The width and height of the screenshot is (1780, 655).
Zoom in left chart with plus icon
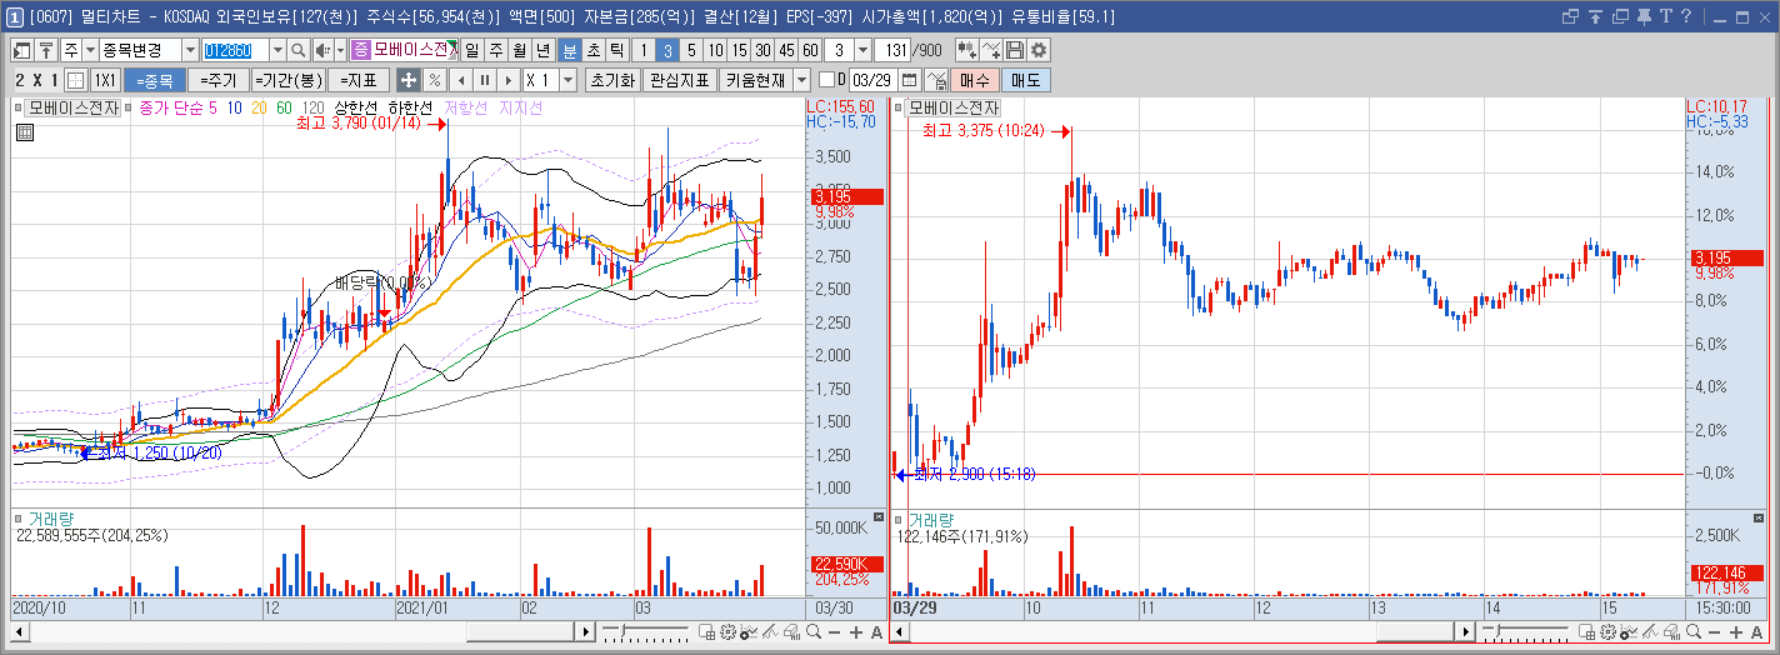point(856,632)
